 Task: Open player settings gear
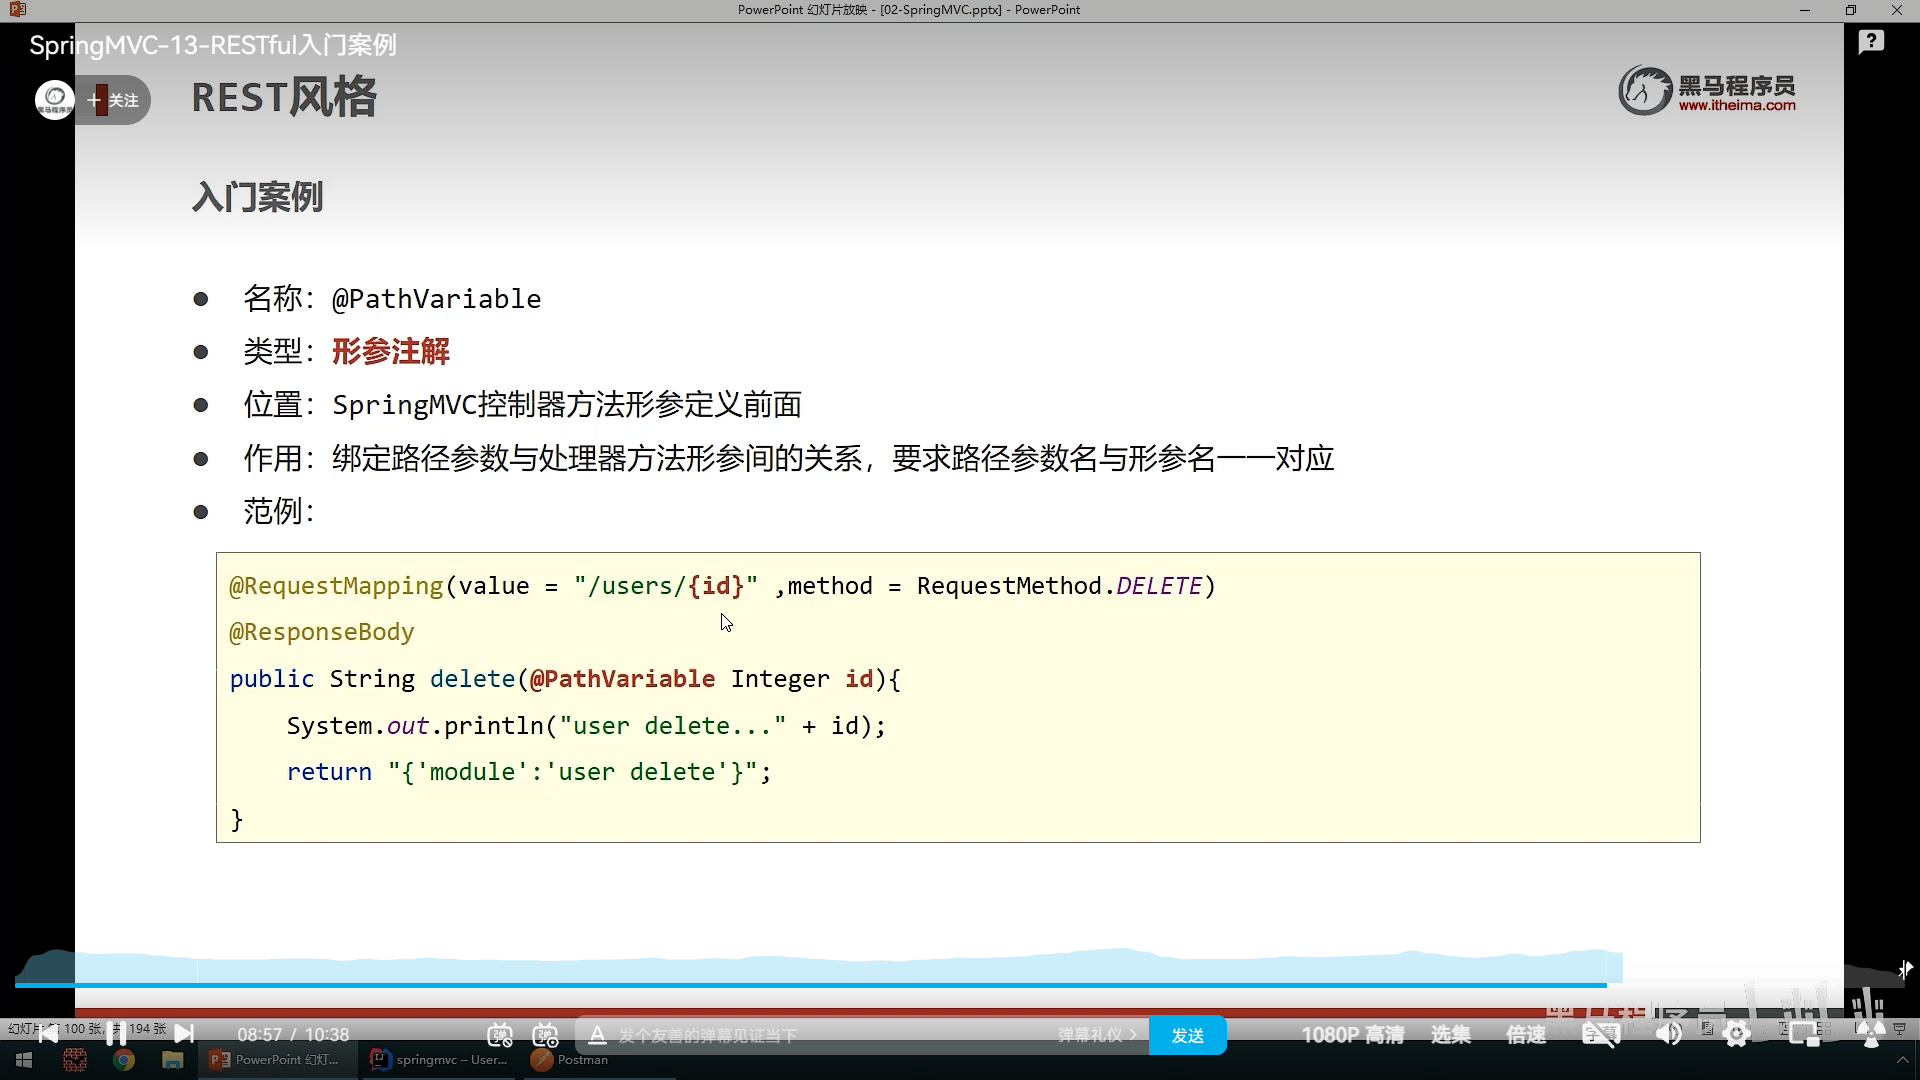click(x=1737, y=1035)
